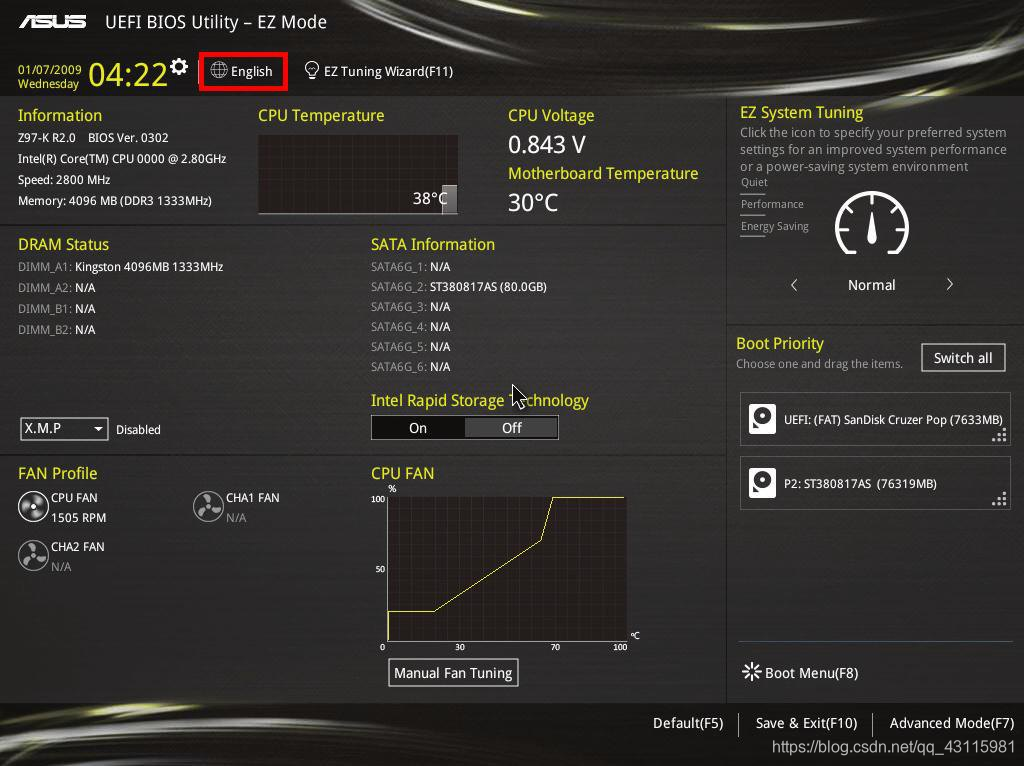1024x766 pixels.
Task: Click the Switch all button
Action: (963, 358)
